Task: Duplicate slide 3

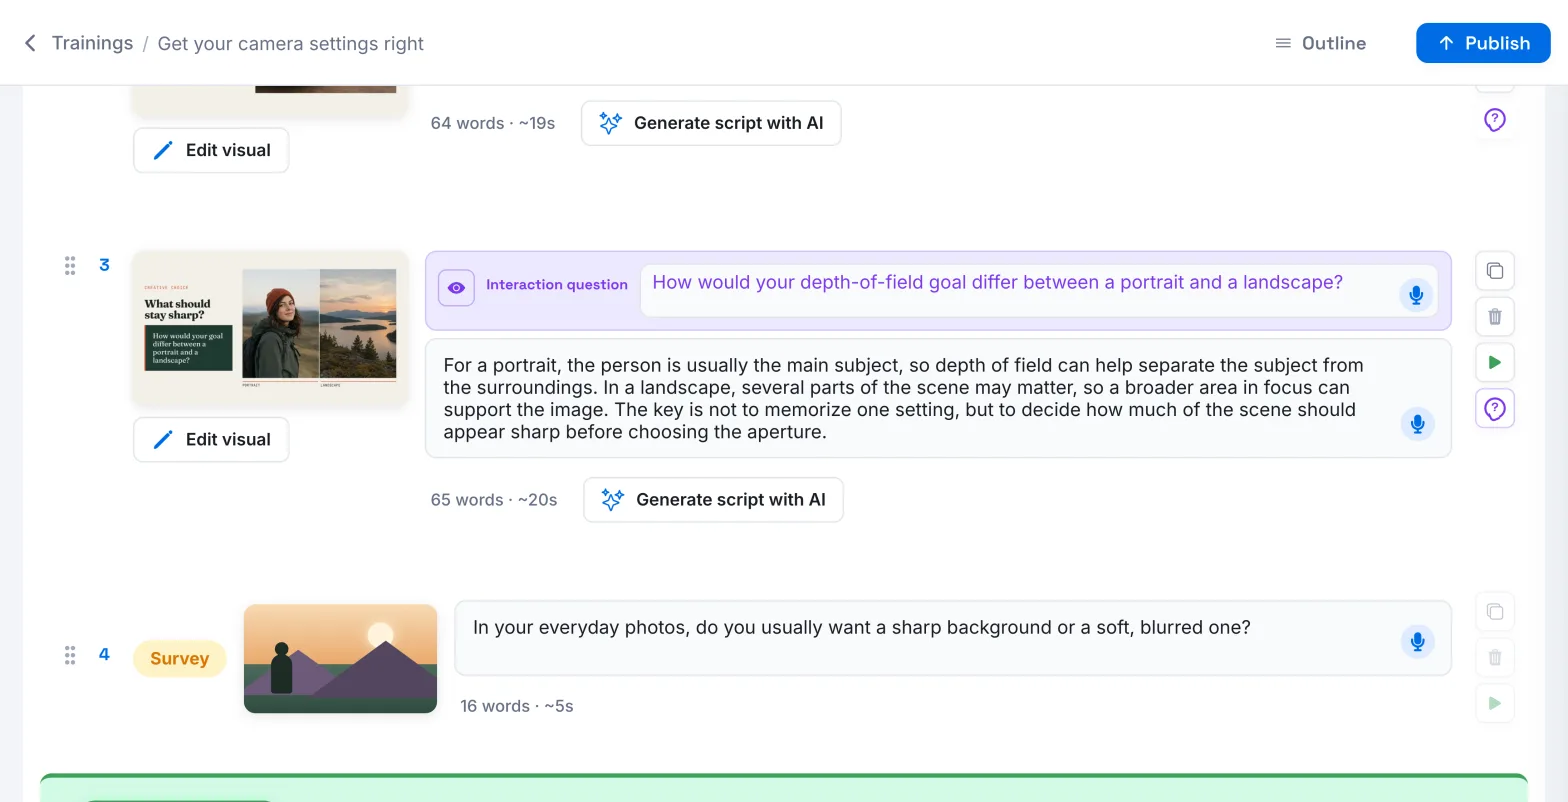Action: (x=1495, y=271)
